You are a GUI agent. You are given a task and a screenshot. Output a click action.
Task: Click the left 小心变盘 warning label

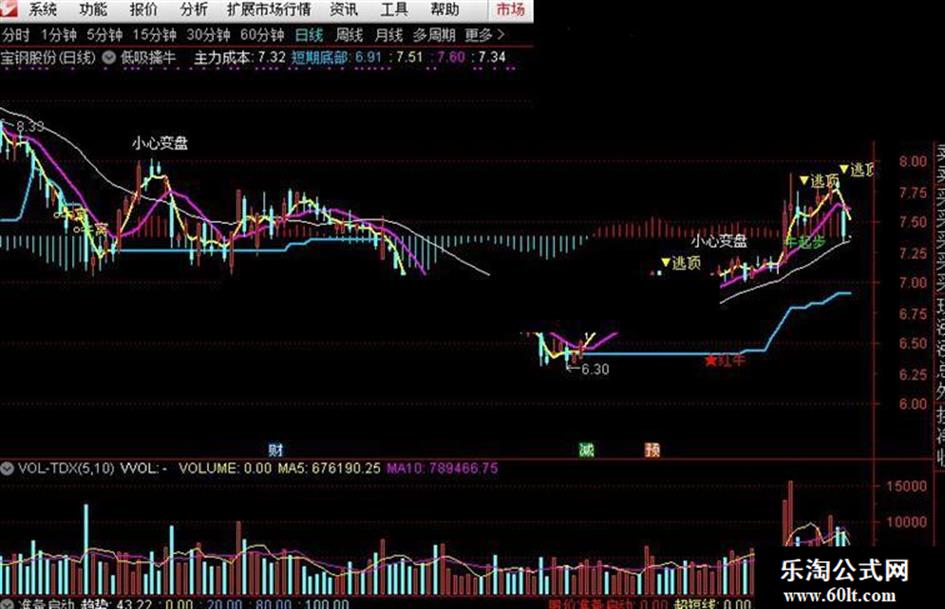[160, 143]
